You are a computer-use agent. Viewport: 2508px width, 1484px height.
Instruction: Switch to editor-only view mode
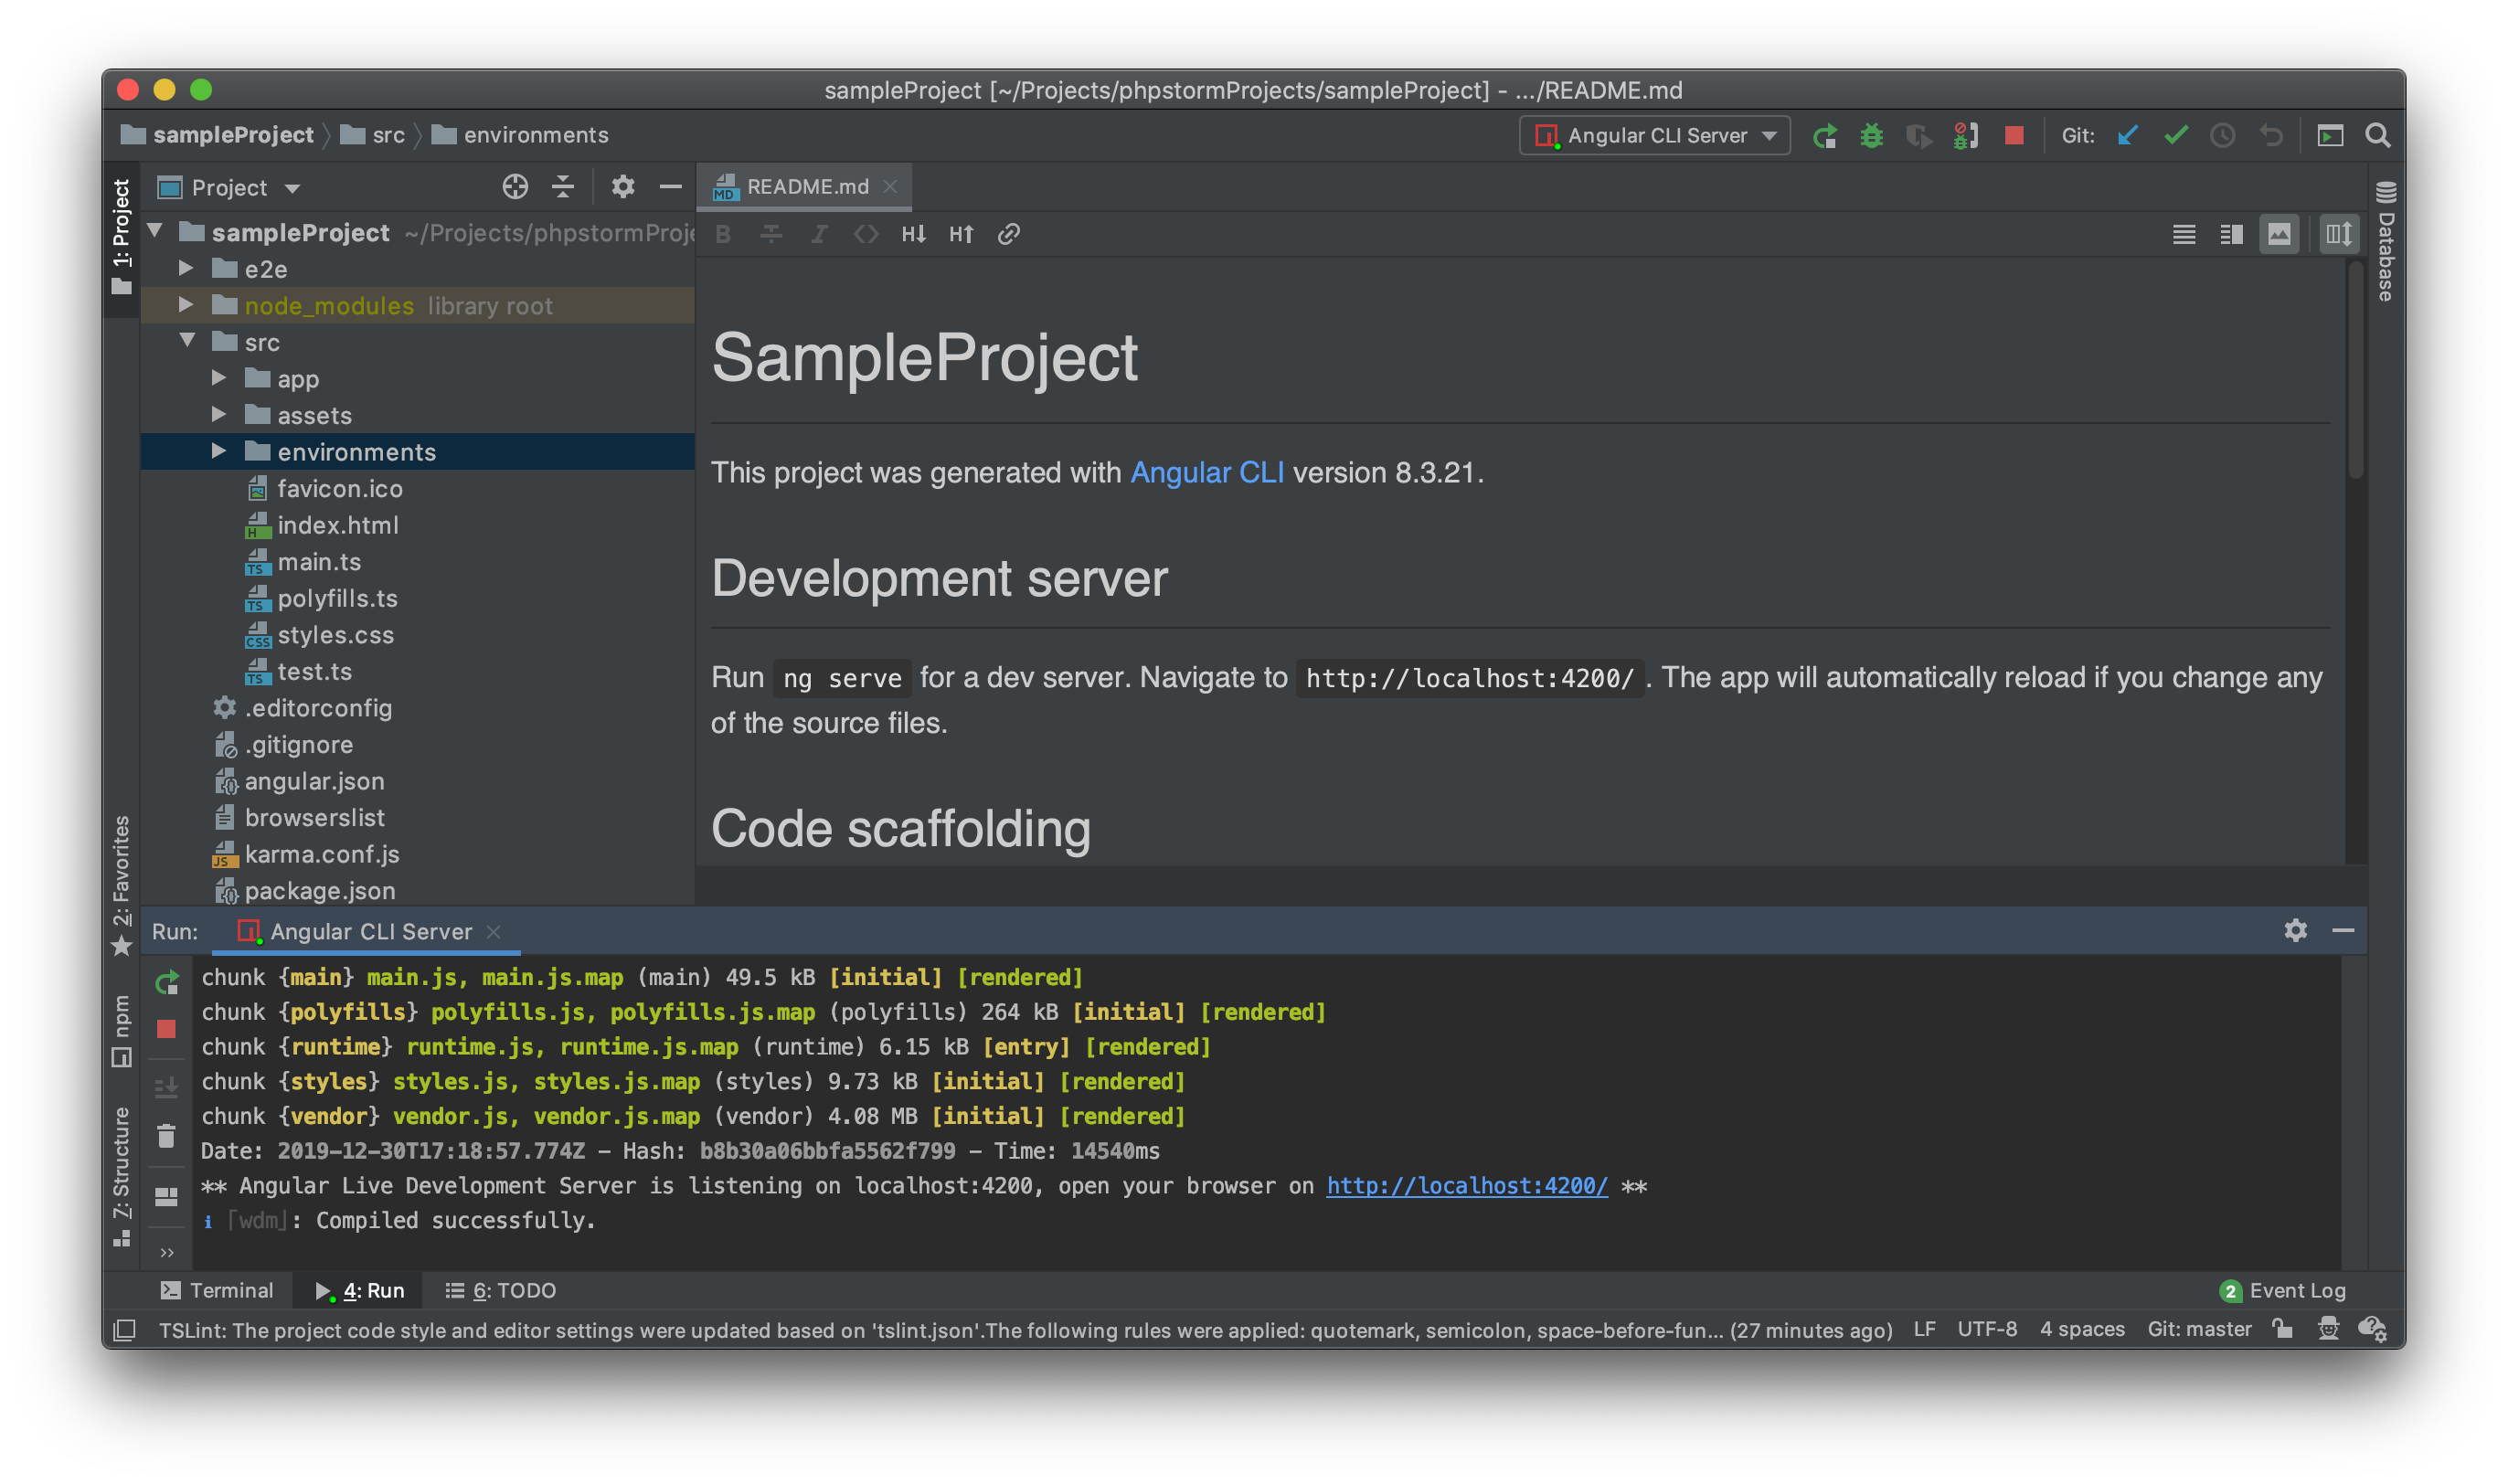[x=2183, y=234]
